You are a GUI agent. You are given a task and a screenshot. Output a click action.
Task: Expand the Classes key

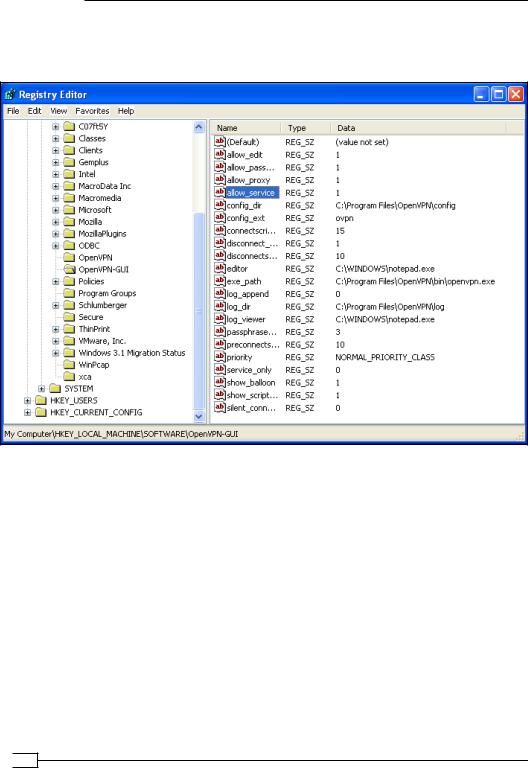[56, 139]
